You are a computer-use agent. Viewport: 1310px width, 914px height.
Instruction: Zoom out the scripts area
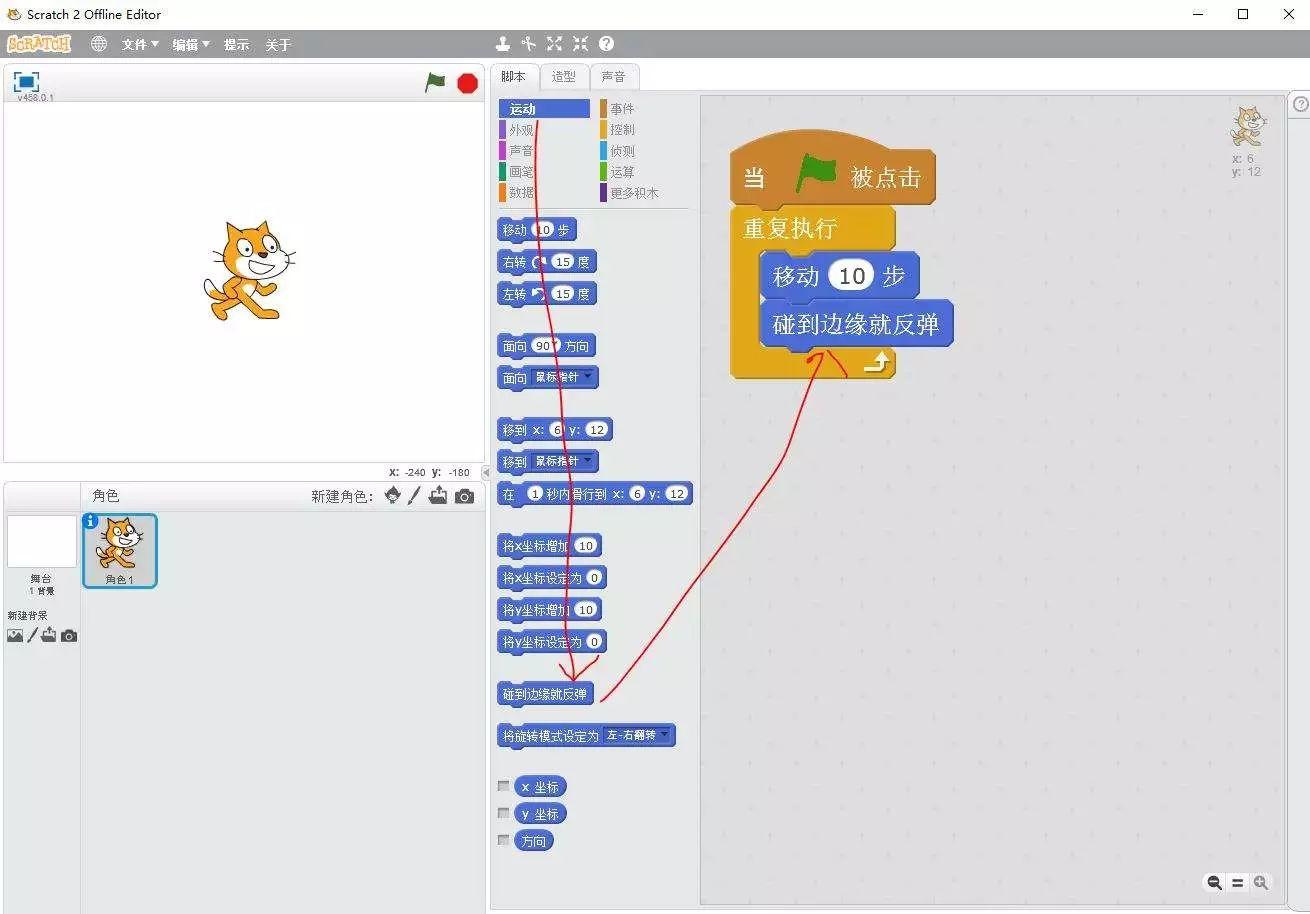1214,882
